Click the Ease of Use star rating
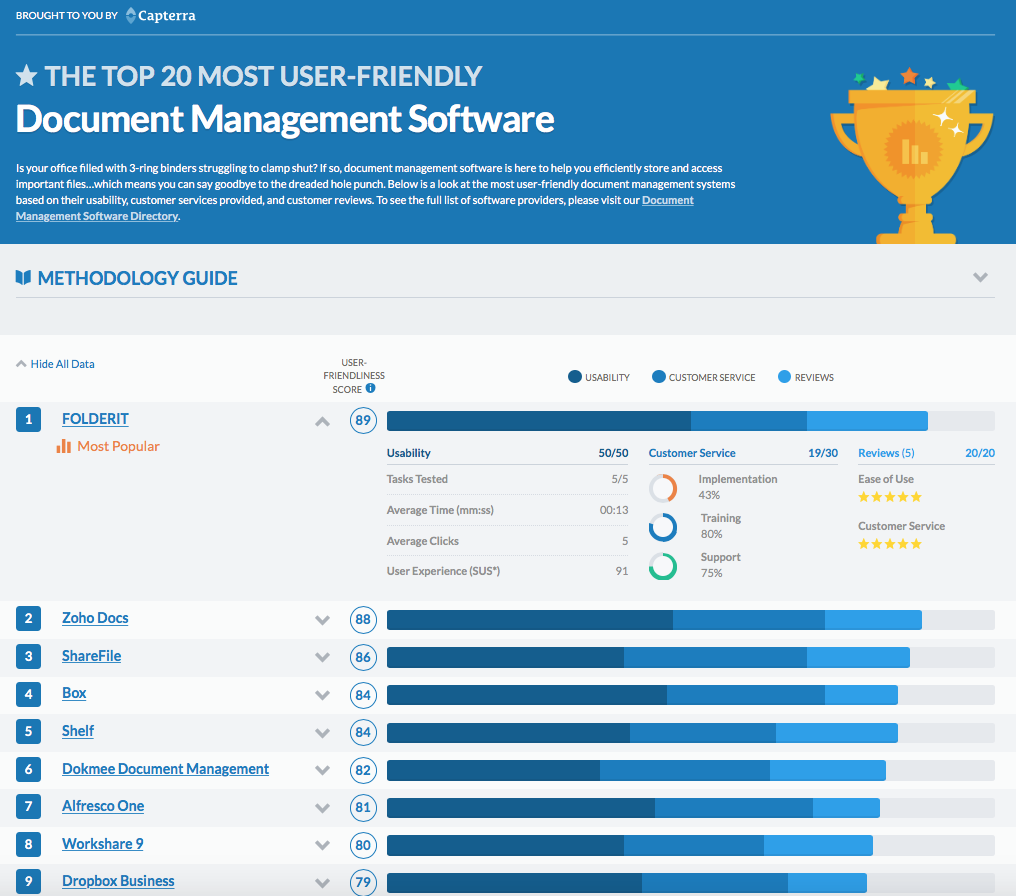This screenshot has width=1016, height=896. coord(890,497)
